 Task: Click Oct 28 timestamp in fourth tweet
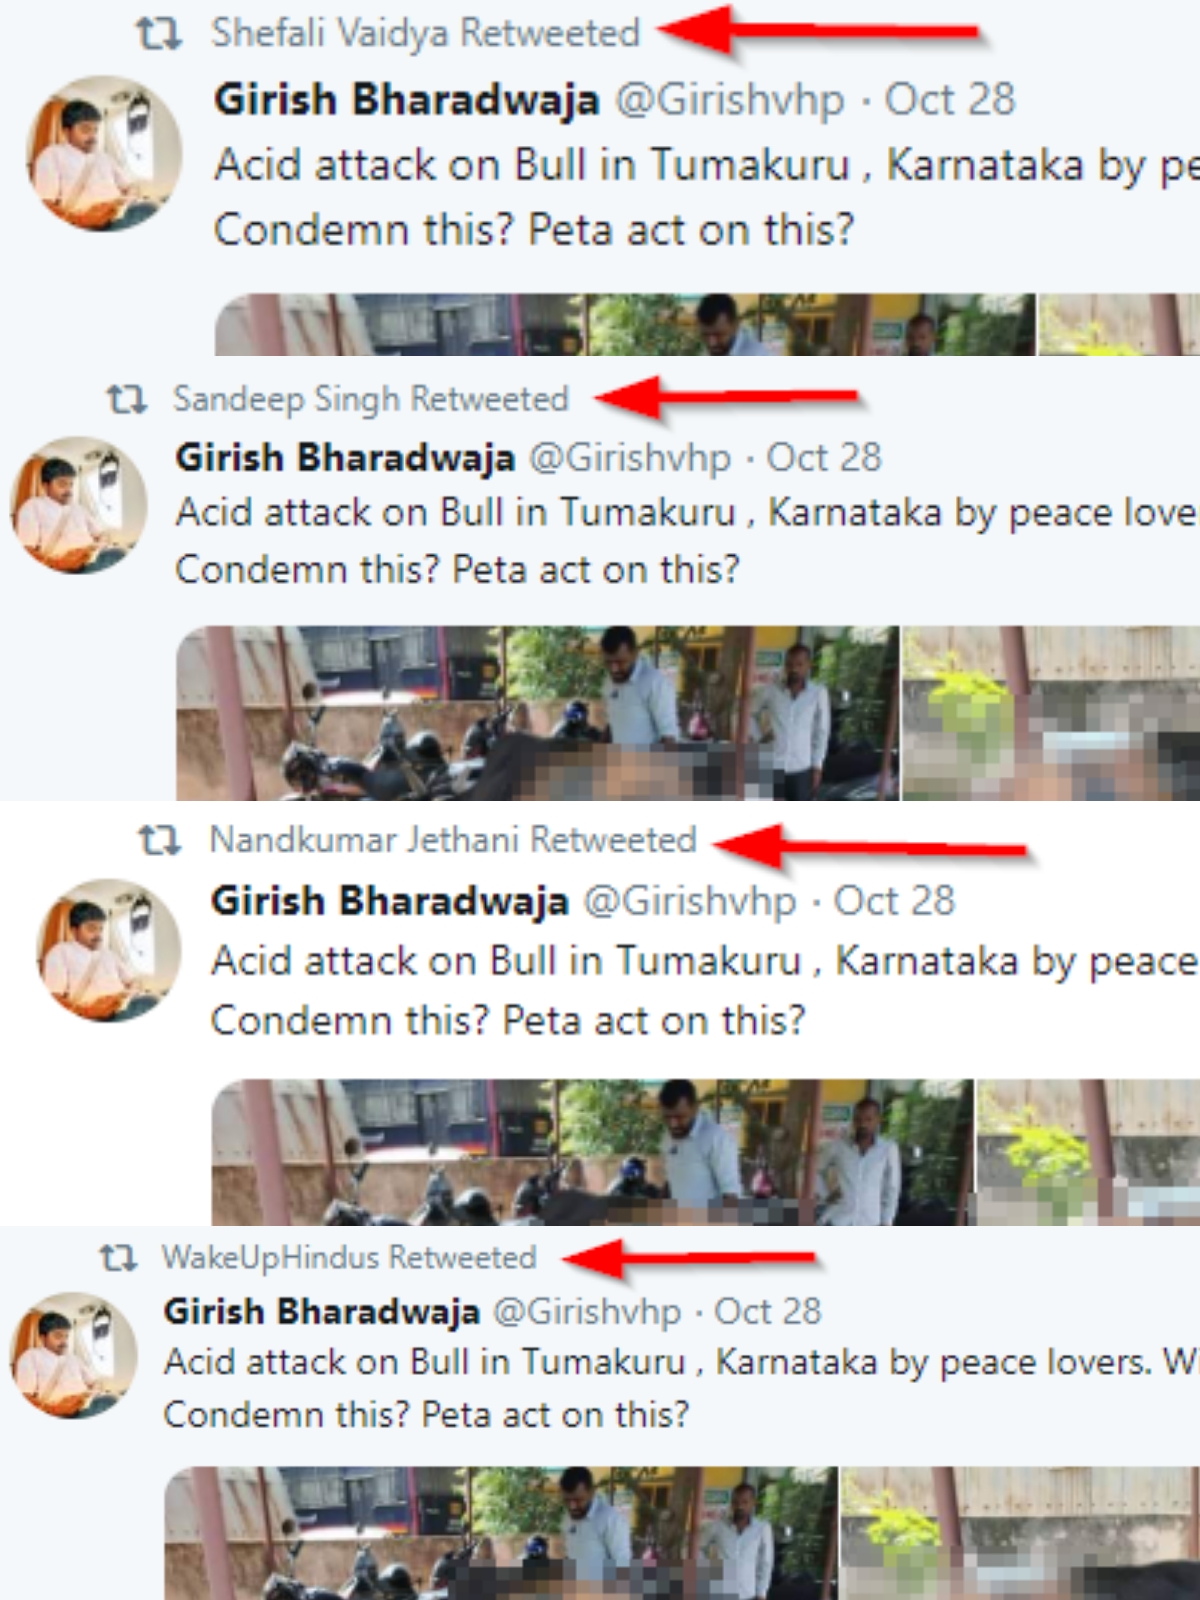tap(767, 1311)
